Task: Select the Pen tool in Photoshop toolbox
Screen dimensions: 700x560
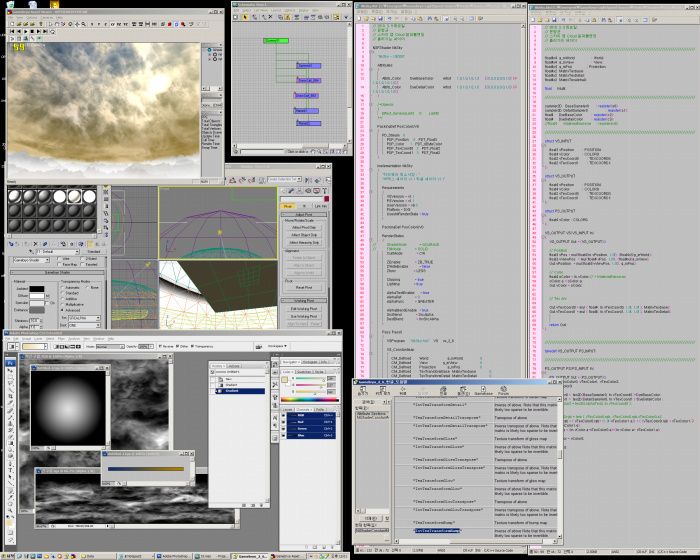Action: 10,464
